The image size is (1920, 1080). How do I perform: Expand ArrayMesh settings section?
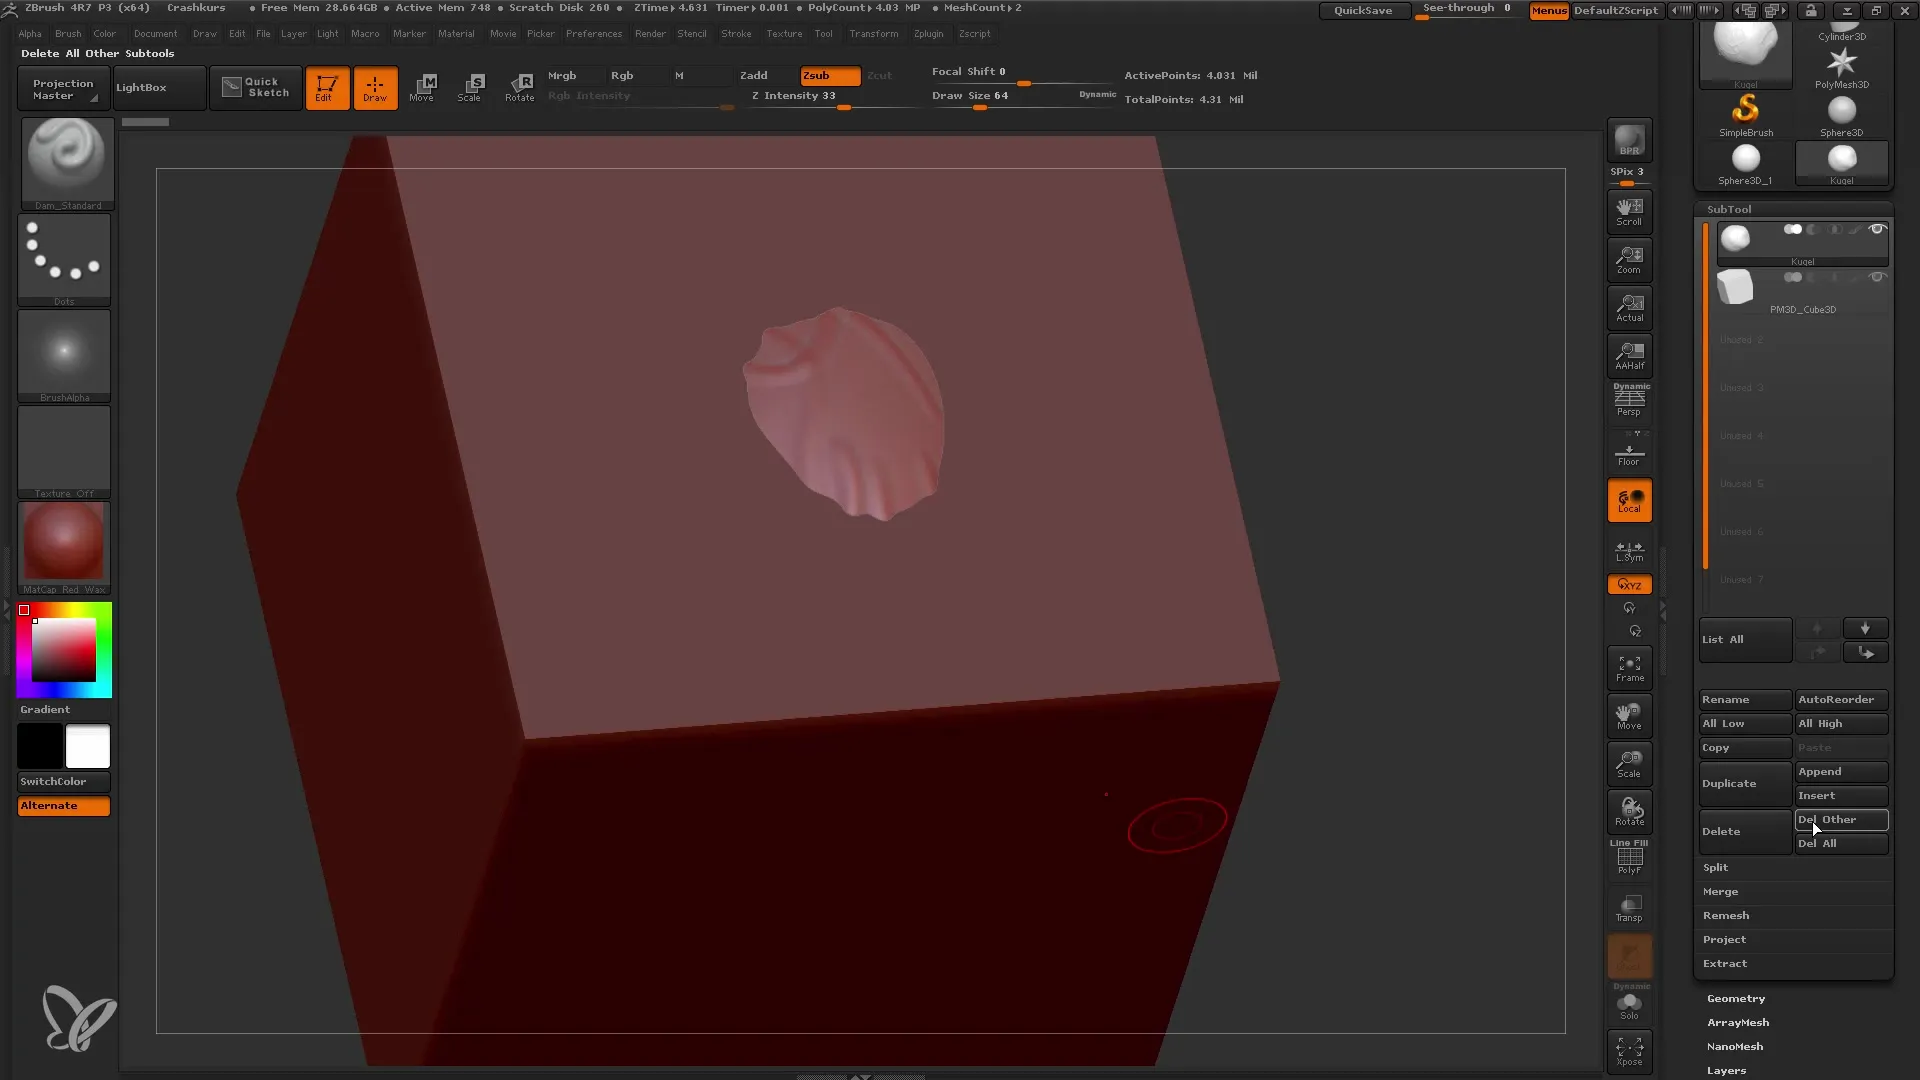click(x=1738, y=1022)
